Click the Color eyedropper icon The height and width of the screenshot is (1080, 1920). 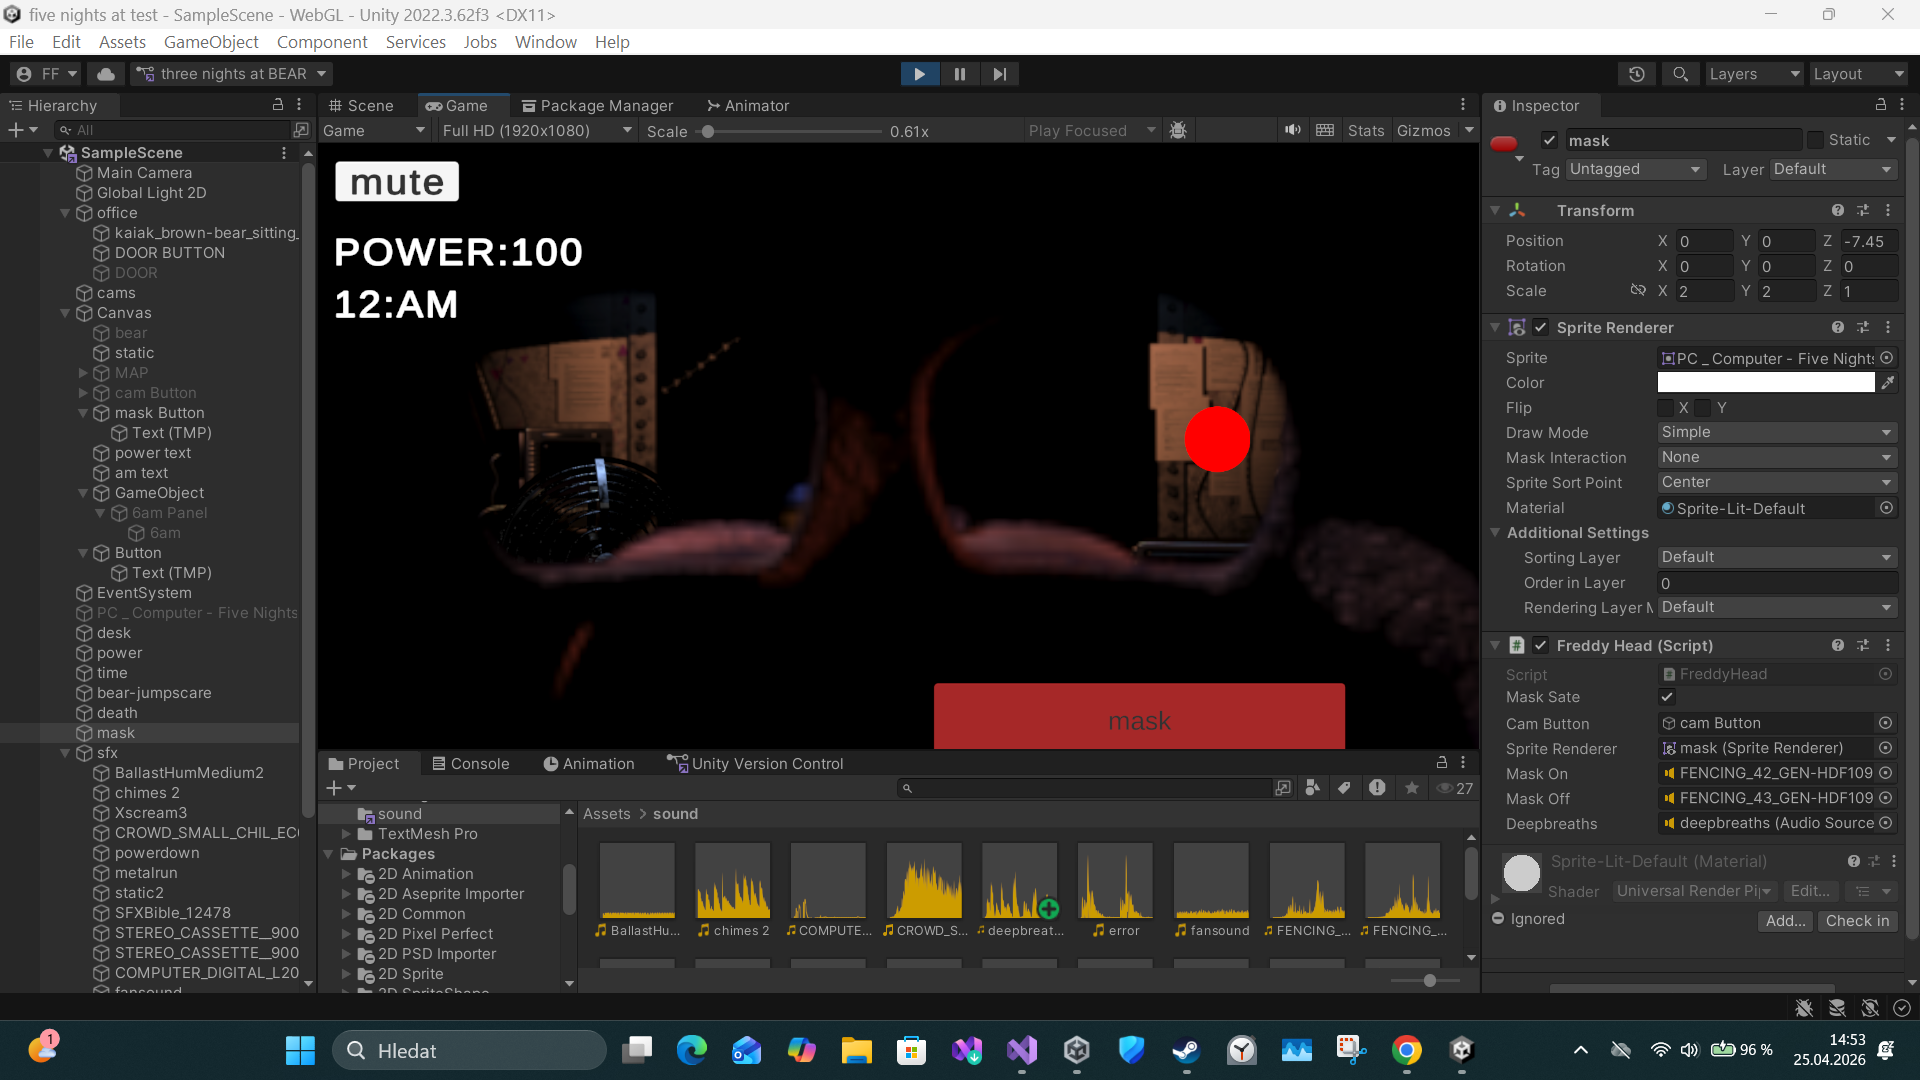1888,383
